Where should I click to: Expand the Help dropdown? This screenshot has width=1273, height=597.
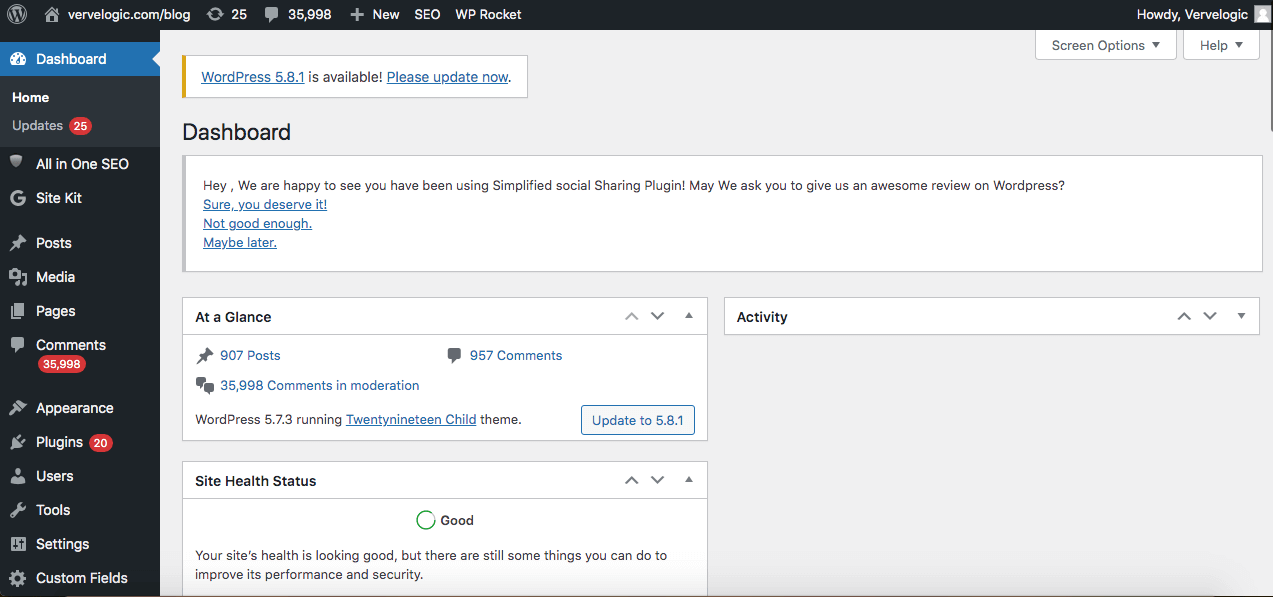coord(1221,45)
